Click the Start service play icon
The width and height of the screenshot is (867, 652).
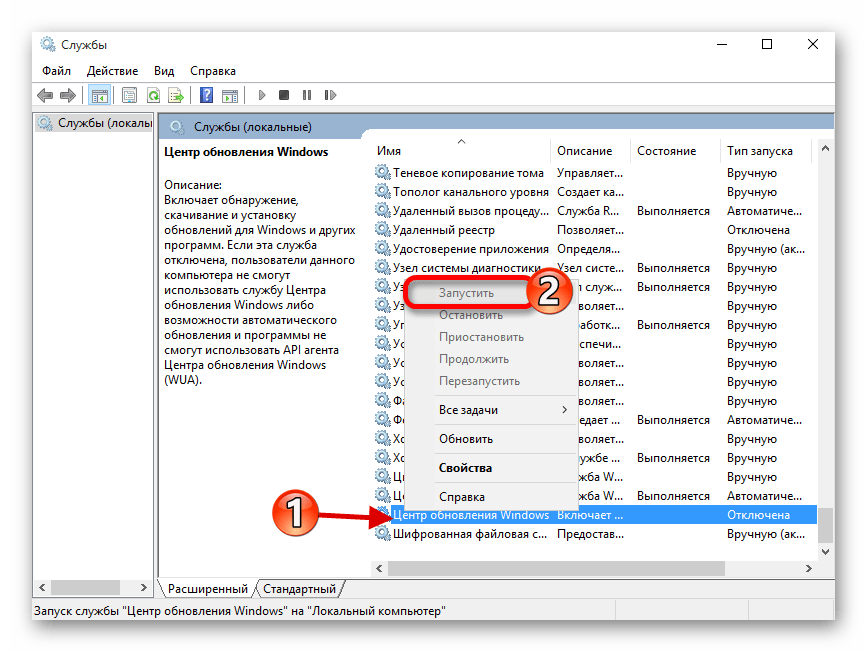click(262, 95)
